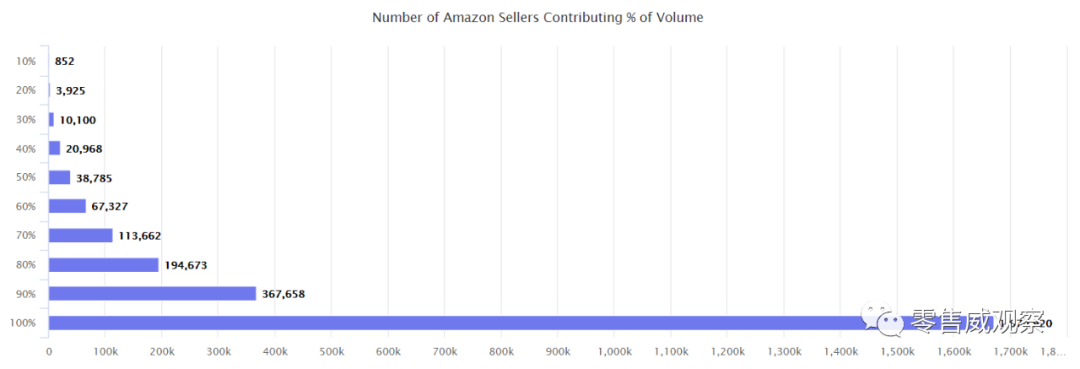Click the 60% bar

click(68, 207)
